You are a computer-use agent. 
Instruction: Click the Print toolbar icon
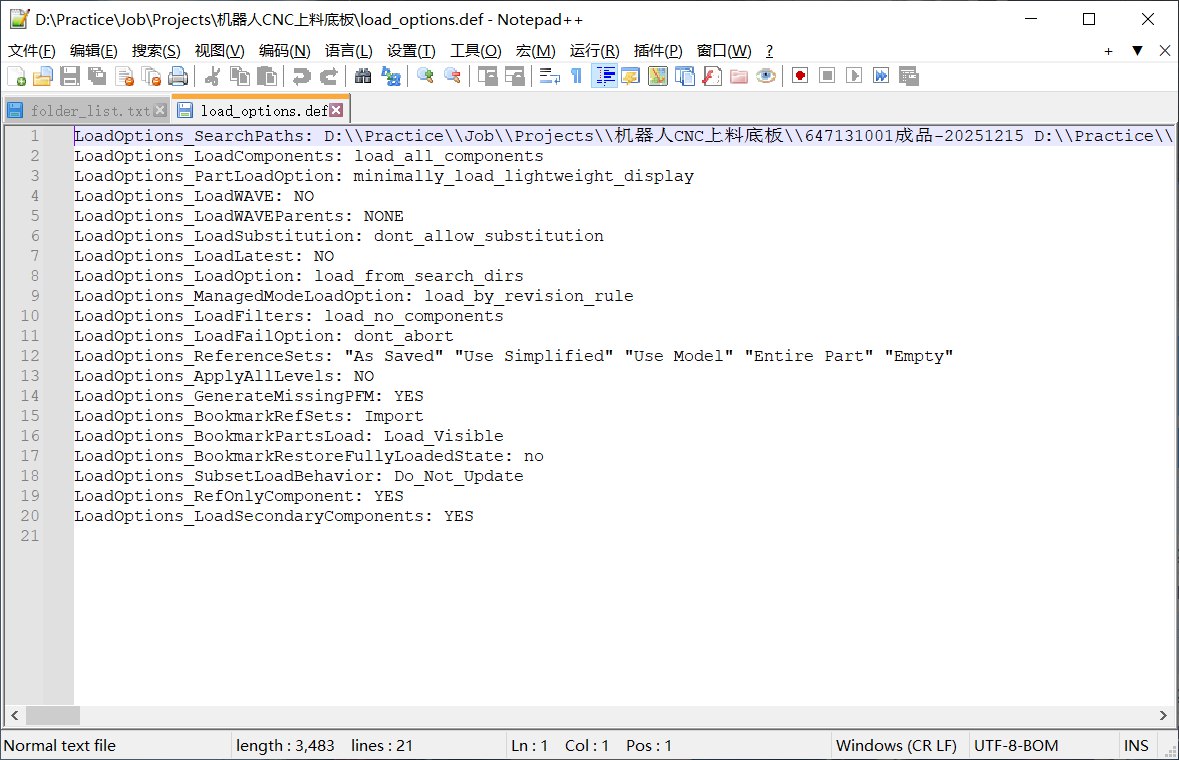(178, 76)
